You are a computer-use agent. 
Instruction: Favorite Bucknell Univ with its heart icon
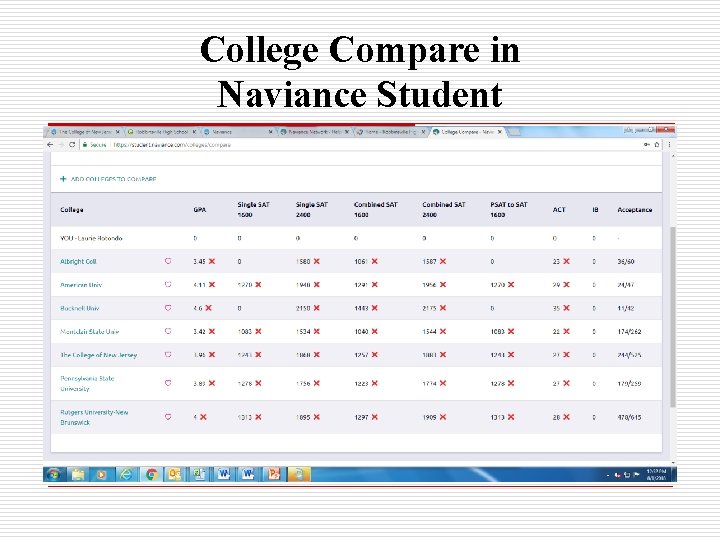[168, 308]
